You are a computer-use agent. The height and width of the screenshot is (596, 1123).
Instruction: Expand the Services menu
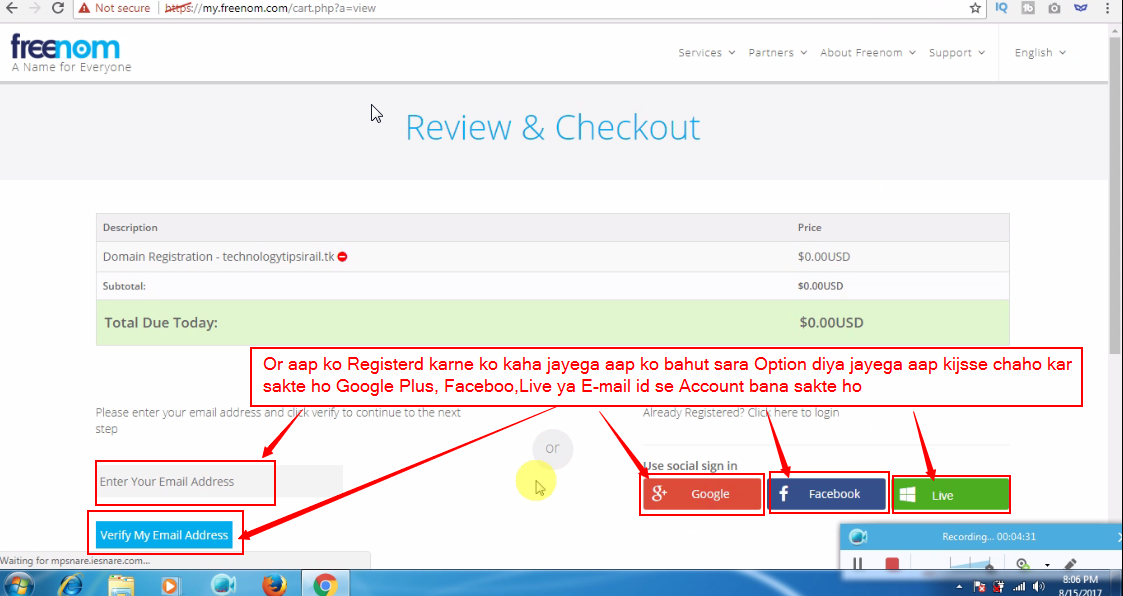tap(706, 52)
